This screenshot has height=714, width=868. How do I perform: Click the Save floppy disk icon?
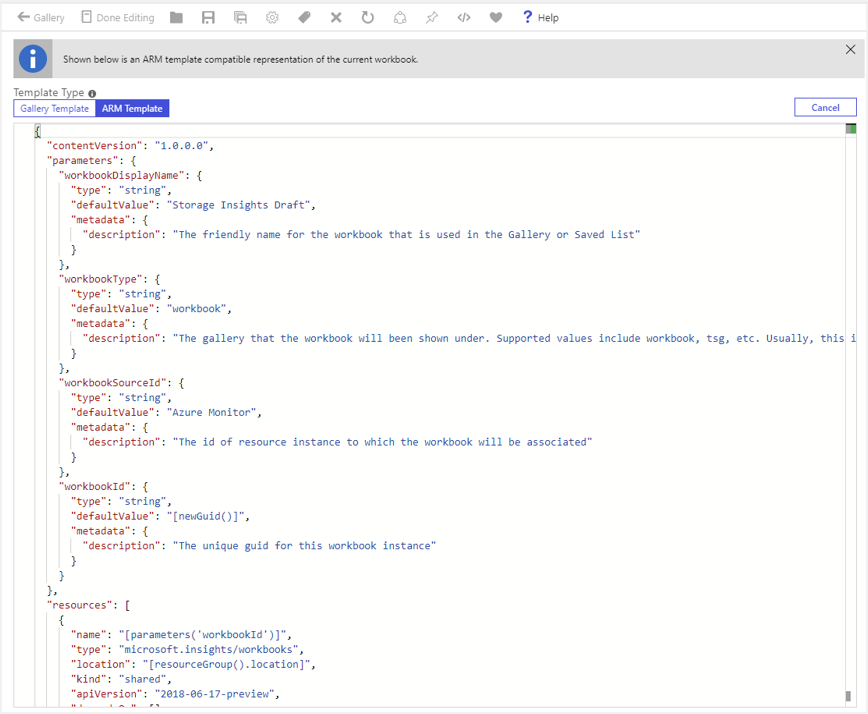click(x=208, y=18)
